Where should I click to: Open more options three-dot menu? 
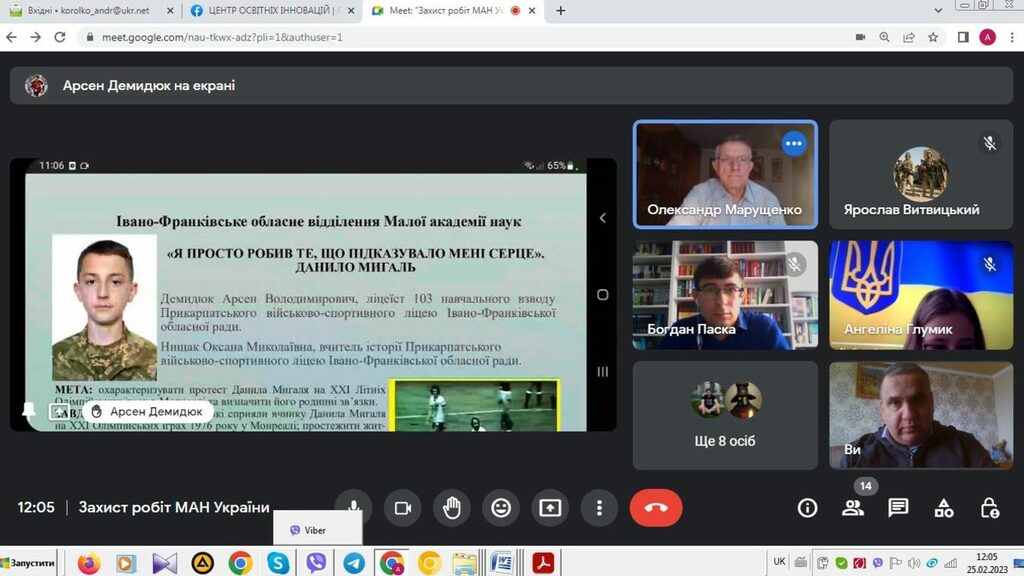pos(599,508)
